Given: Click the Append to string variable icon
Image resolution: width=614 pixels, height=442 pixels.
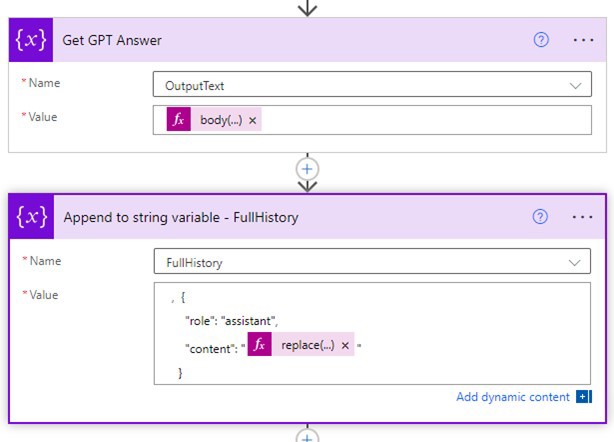Looking at the screenshot, I should coord(33,217).
